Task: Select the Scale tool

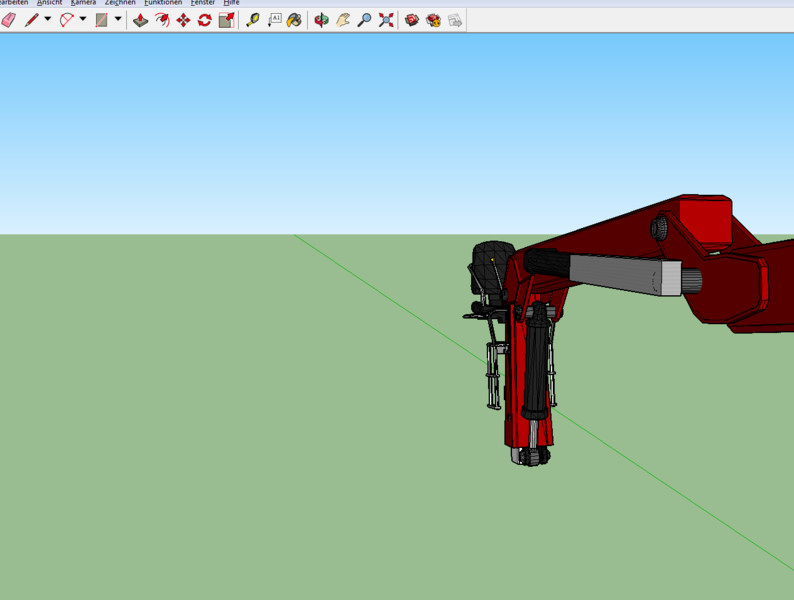Action: 227,20
